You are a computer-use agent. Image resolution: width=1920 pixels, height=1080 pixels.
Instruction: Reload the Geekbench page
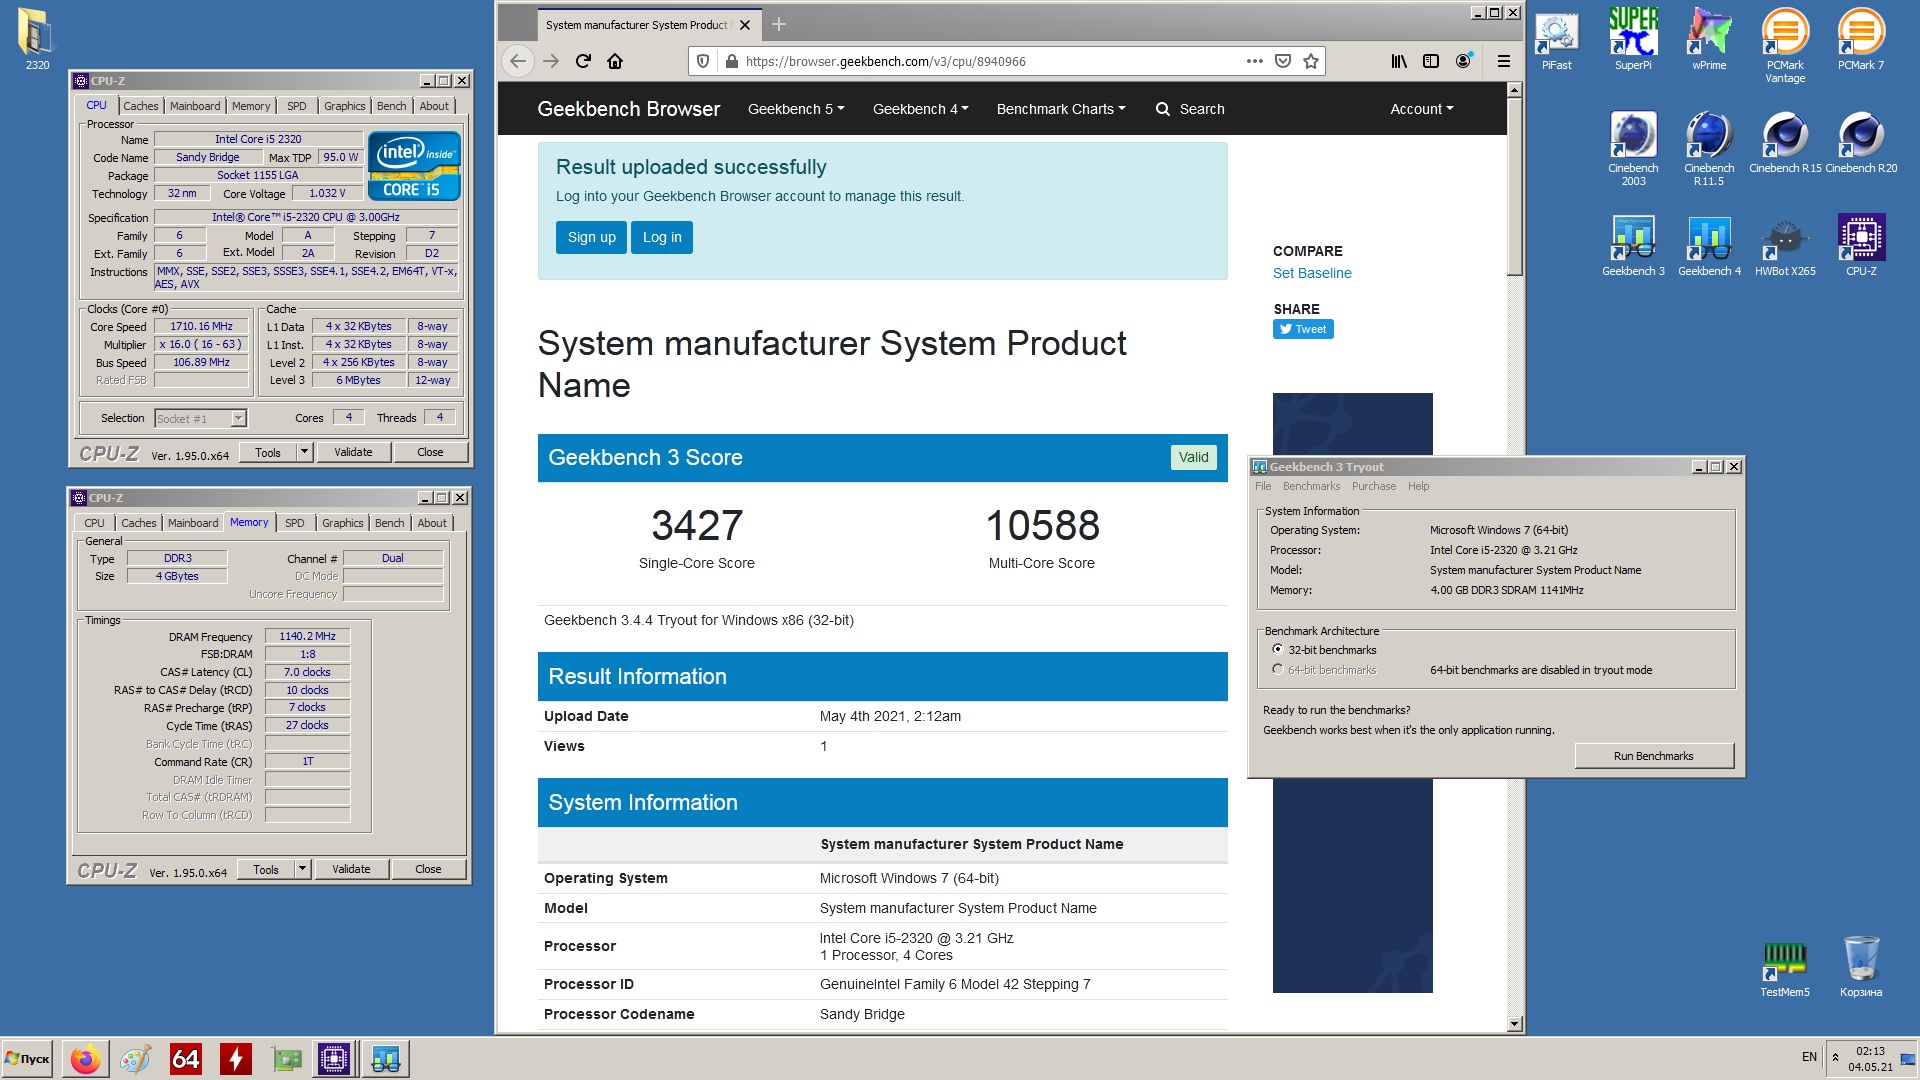pyautogui.click(x=584, y=61)
